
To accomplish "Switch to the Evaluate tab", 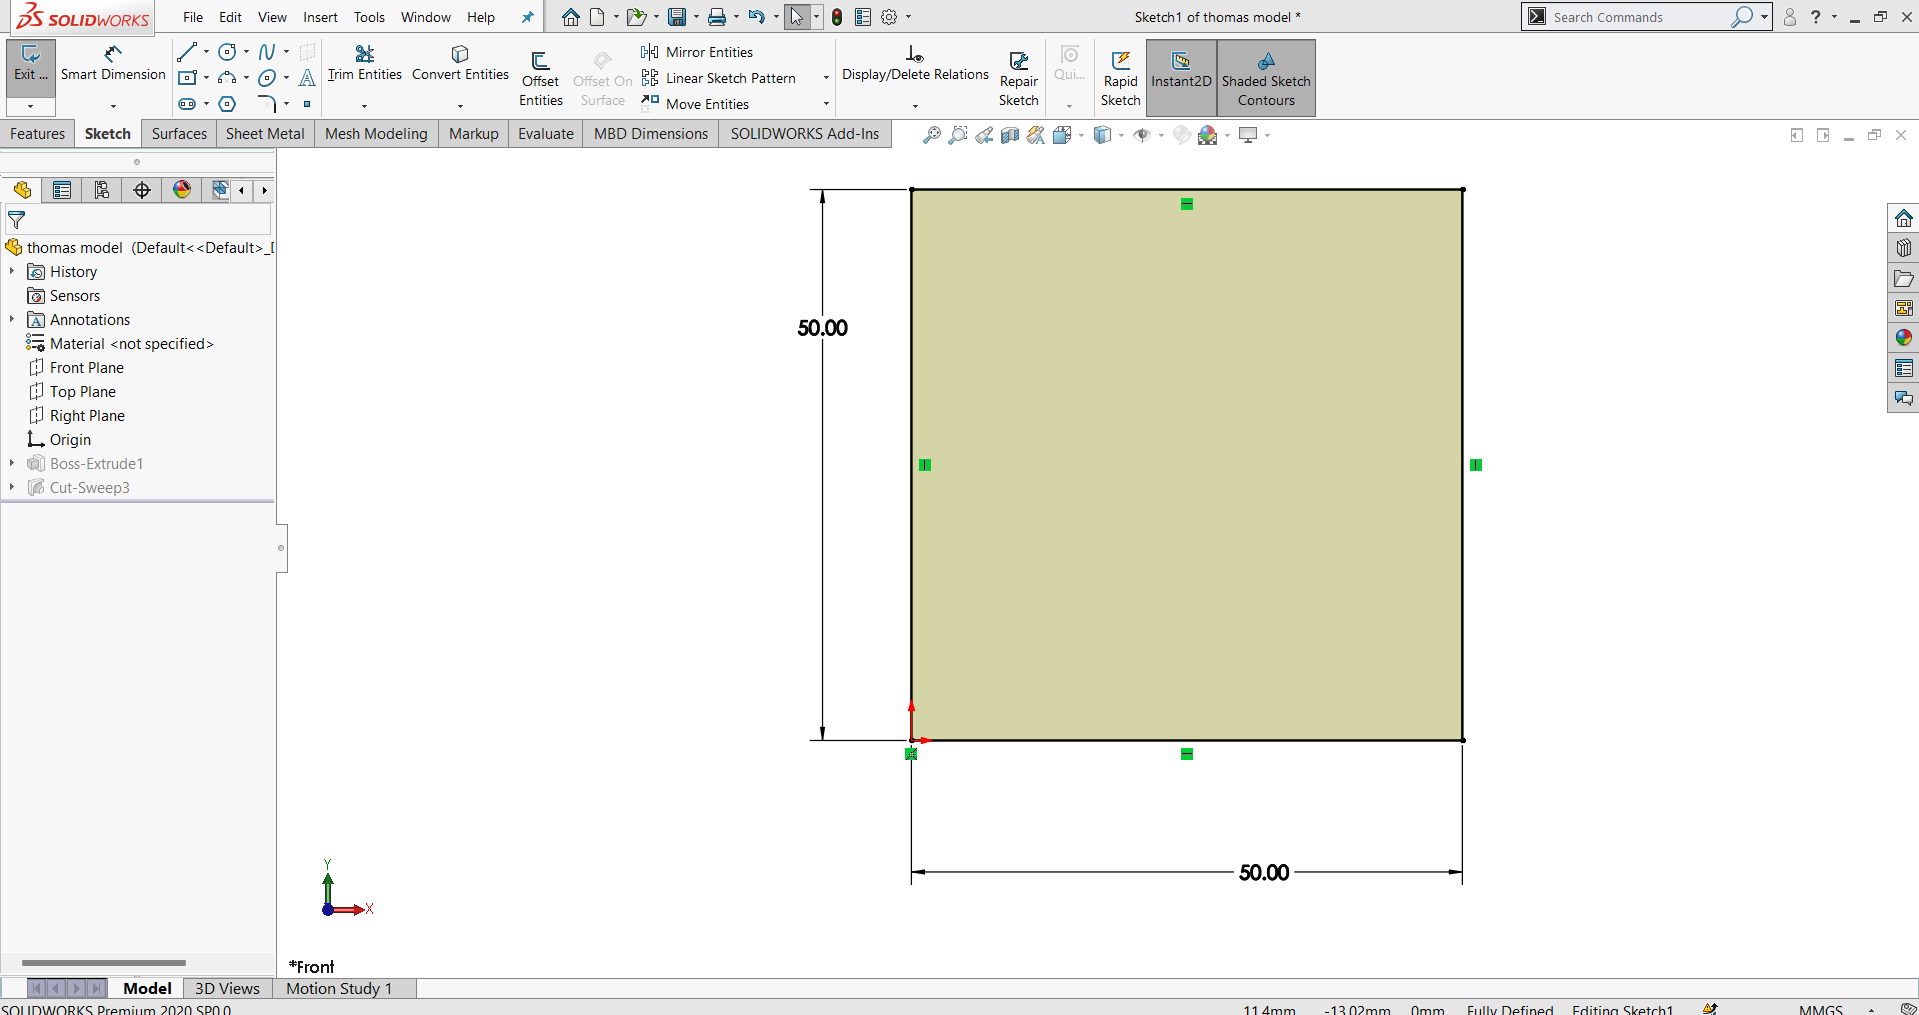I will (546, 134).
